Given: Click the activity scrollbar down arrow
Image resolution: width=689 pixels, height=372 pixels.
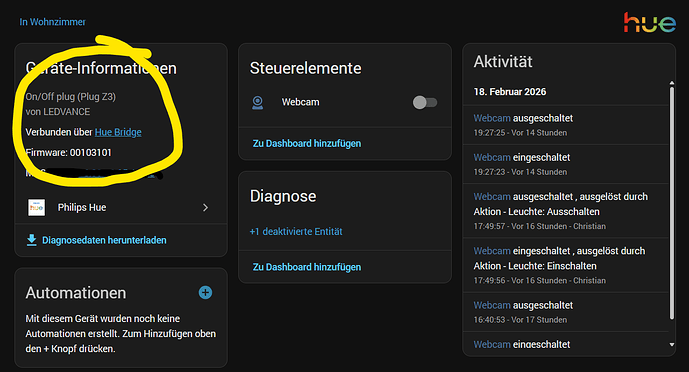Looking at the screenshot, I should click(671, 345).
